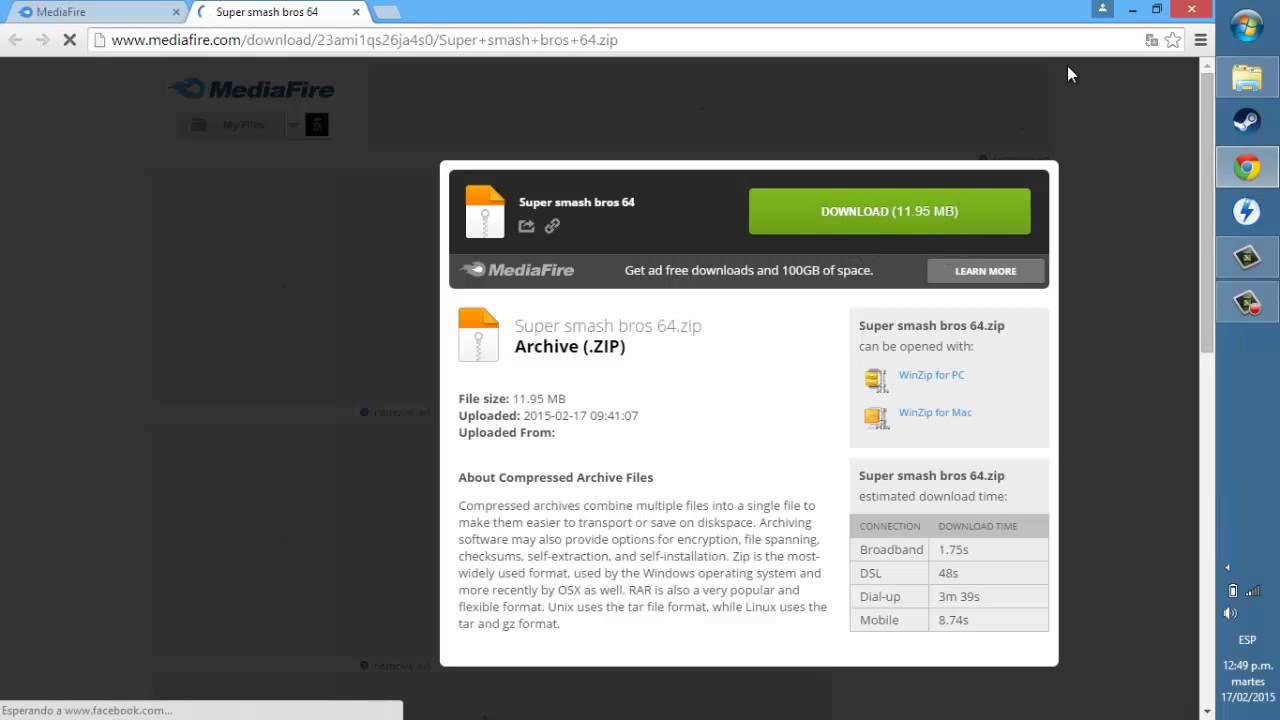
Task: Click the fifth taskbar app icon below lightning bolt
Action: [x=1247, y=258]
